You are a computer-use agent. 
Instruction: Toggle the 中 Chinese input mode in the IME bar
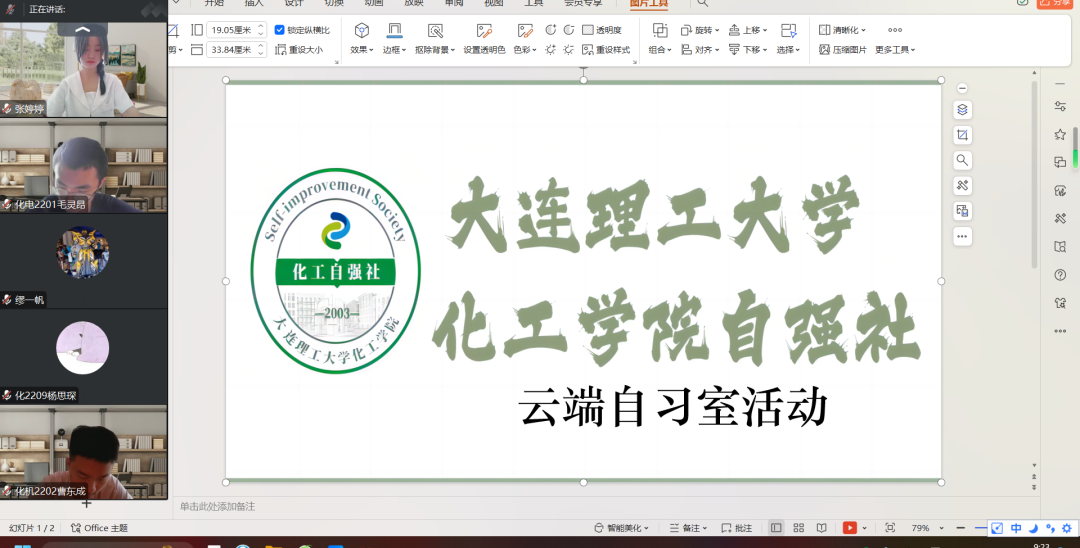coord(1016,529)
